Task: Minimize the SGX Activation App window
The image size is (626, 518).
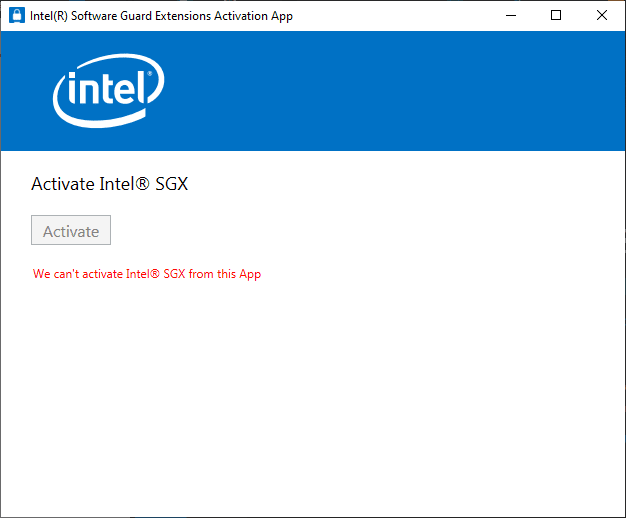Action: click(511, 16)
